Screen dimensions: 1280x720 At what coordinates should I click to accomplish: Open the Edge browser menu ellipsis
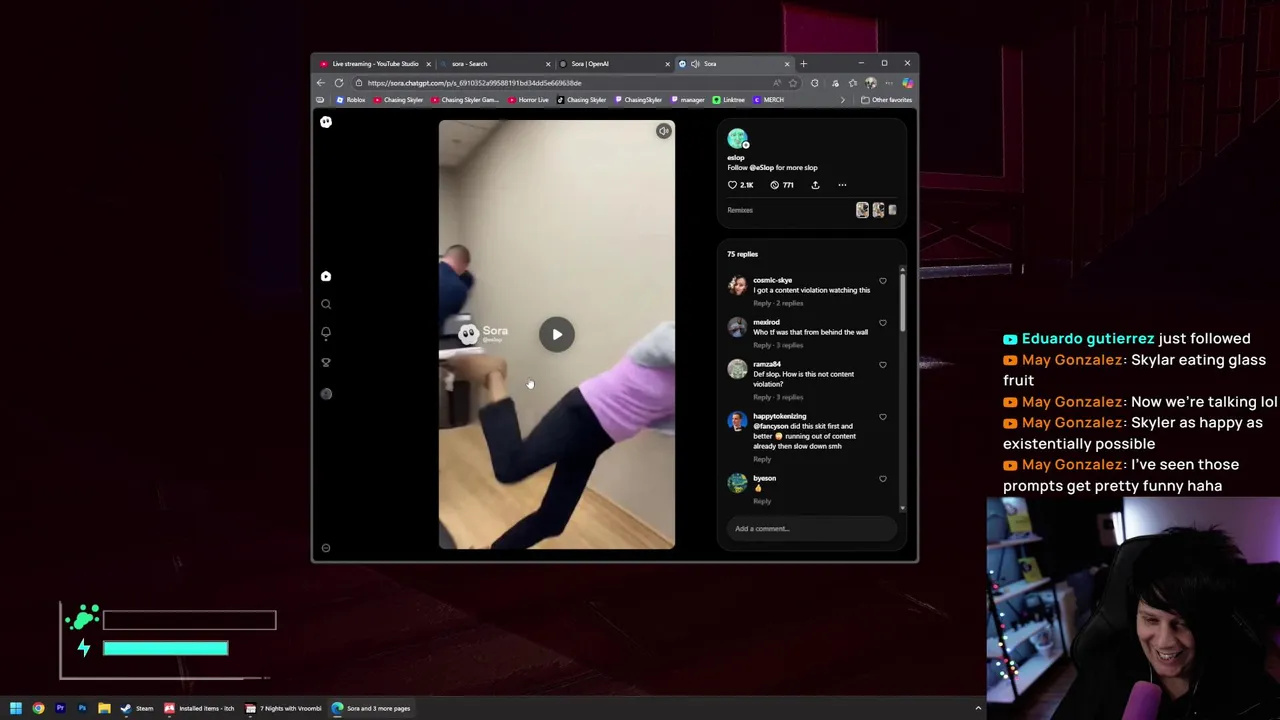[889, 83]
